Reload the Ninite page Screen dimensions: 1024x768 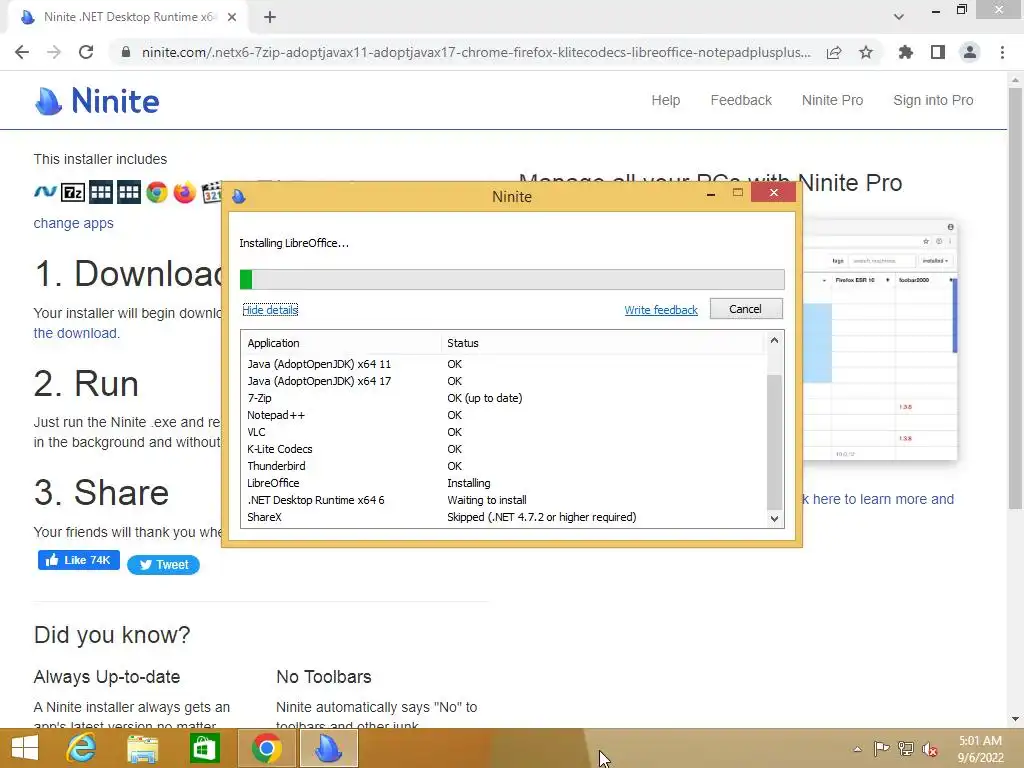(x=86, y=52)
